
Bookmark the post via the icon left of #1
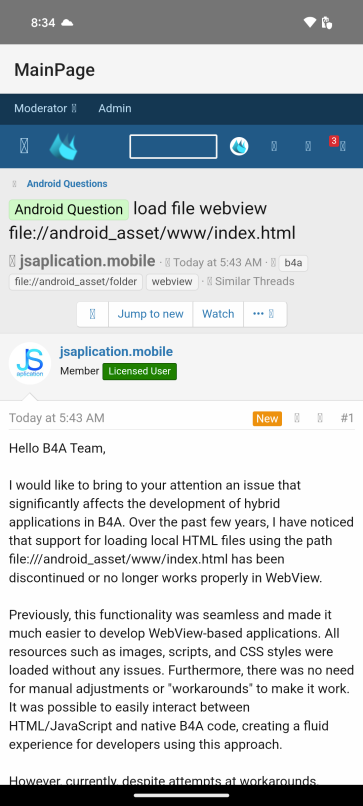[x=320, y=418]
